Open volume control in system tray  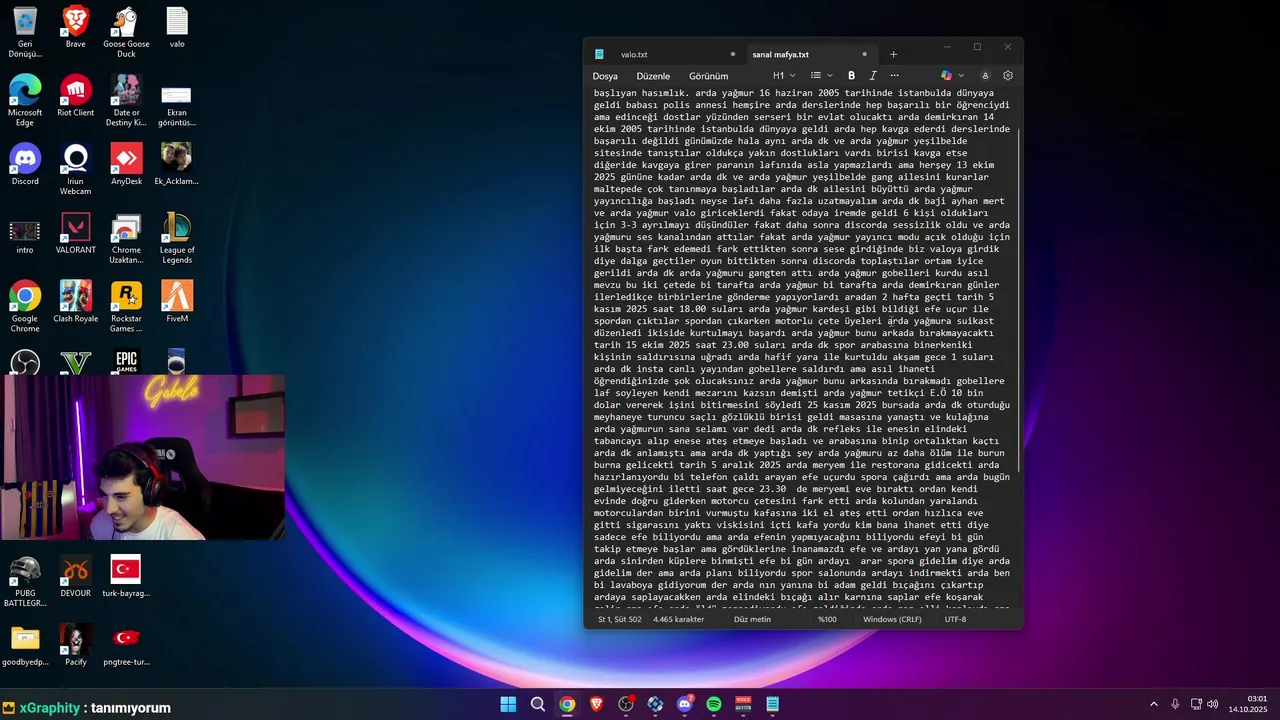(x=1212, y=704)
